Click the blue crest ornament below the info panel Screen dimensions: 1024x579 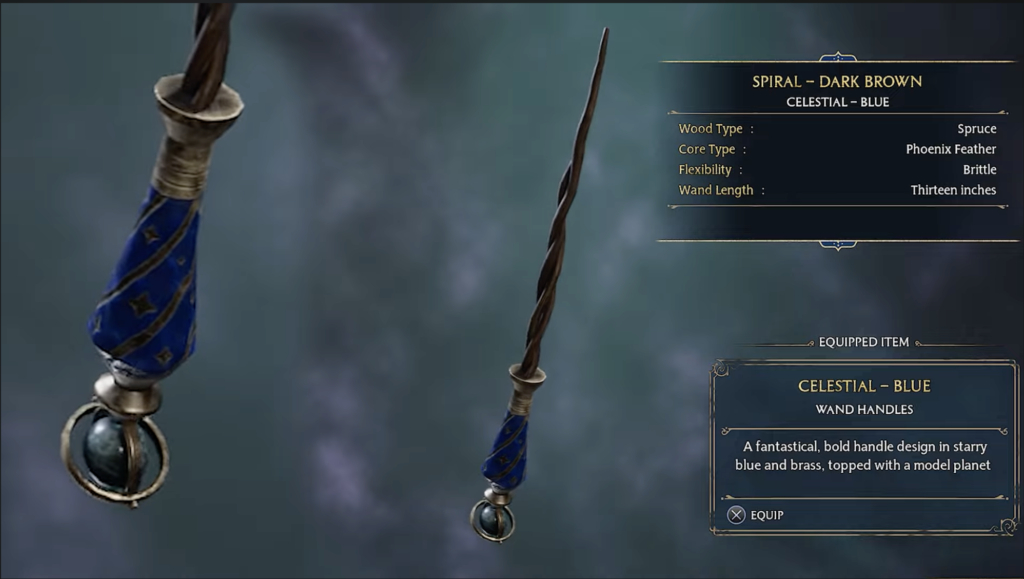837,245
